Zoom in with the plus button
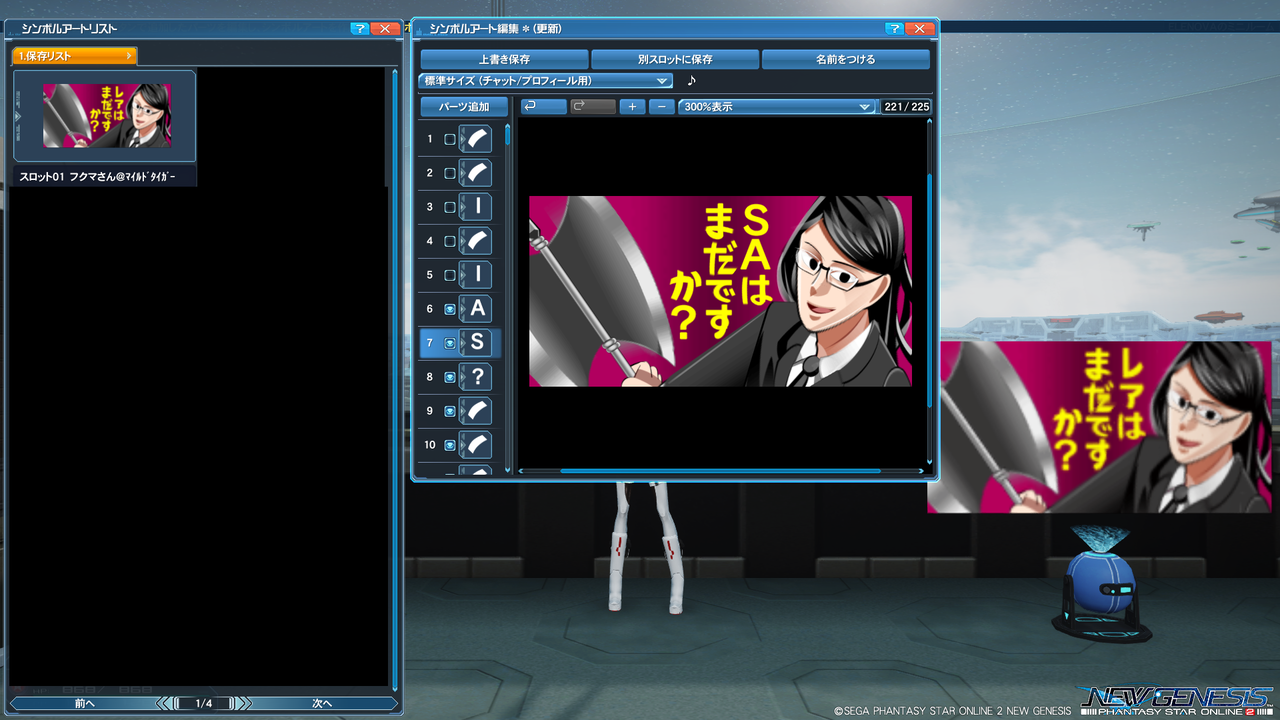Screen dimensions: 1280x720 coord(632,106)
